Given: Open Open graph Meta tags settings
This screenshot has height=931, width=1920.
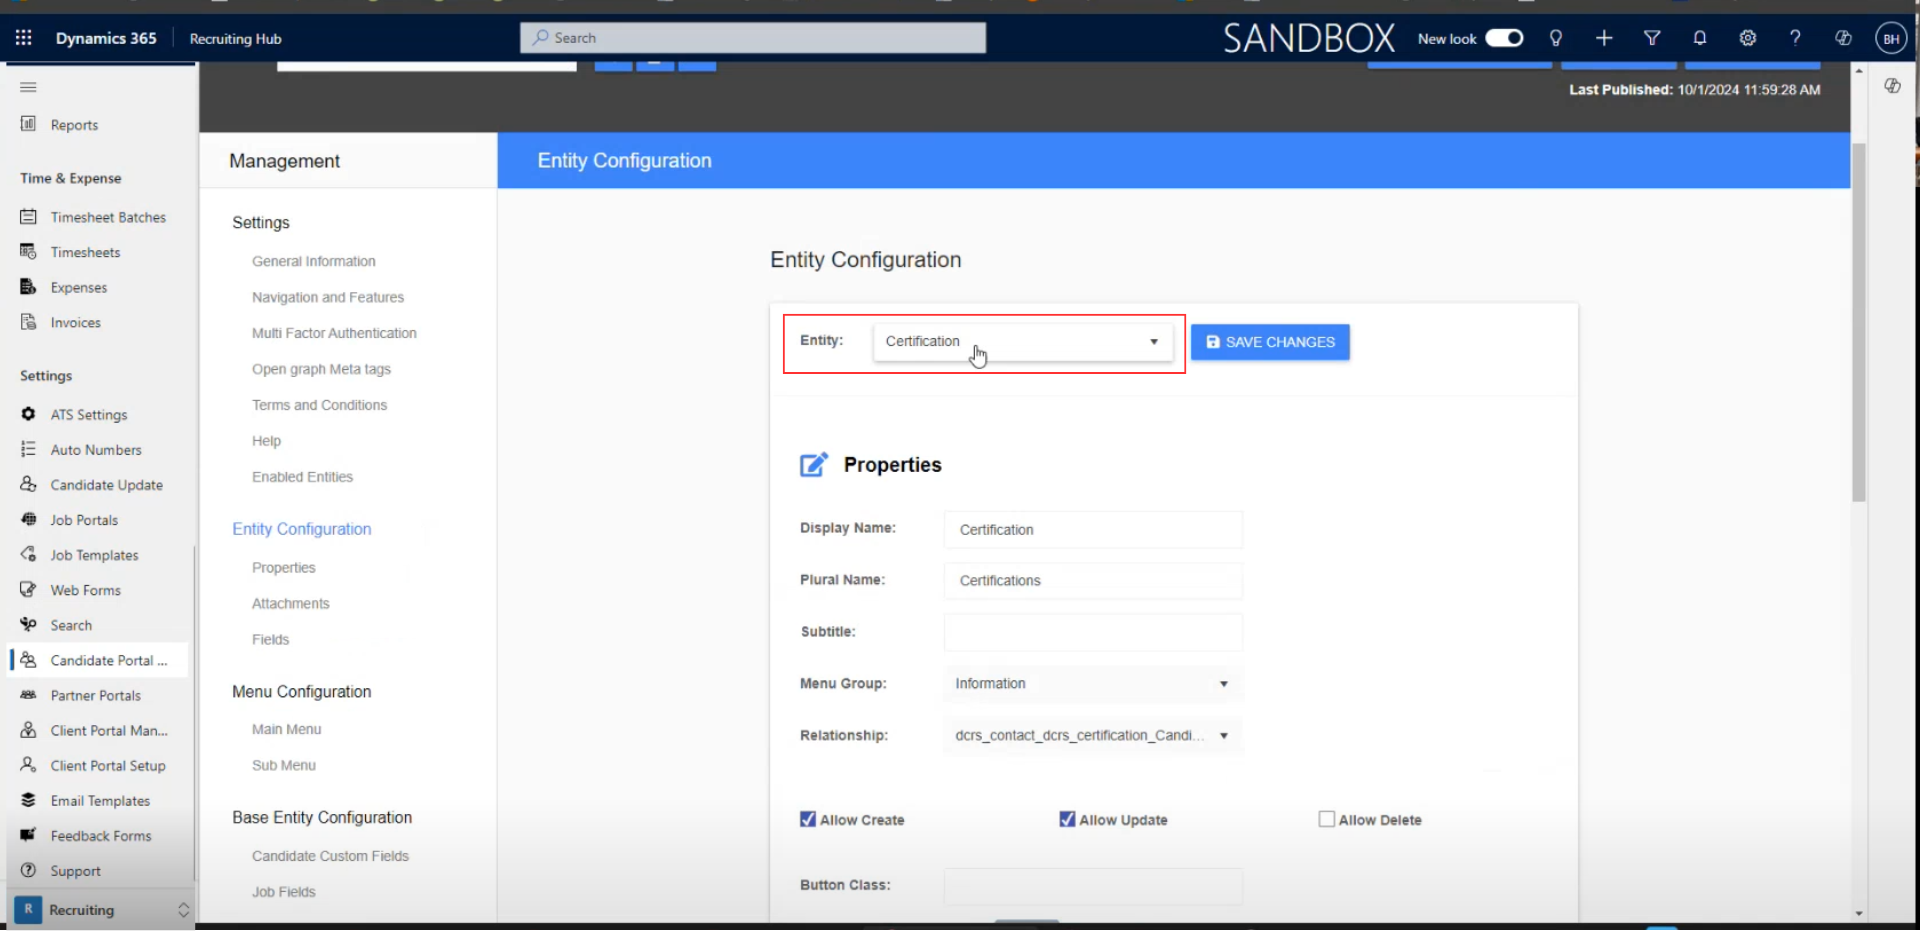Looking at the screenshot, I should point(321,369).
